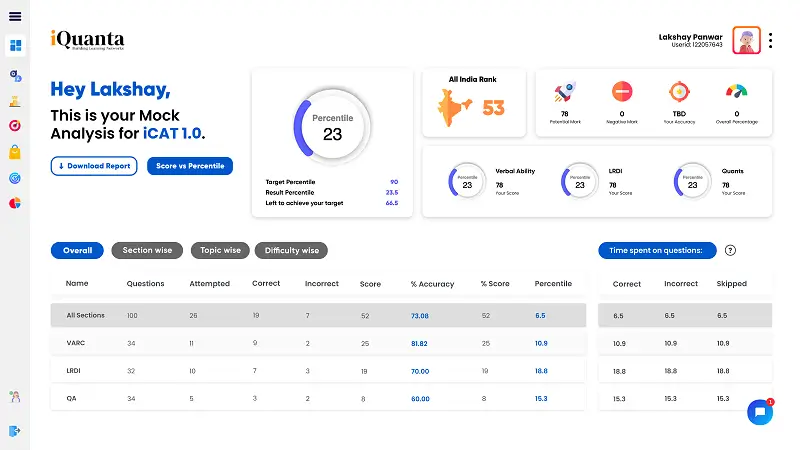Switch to the Difficulty wise tab
Viewport: 800px width, 450px height.
pos(291,251)
